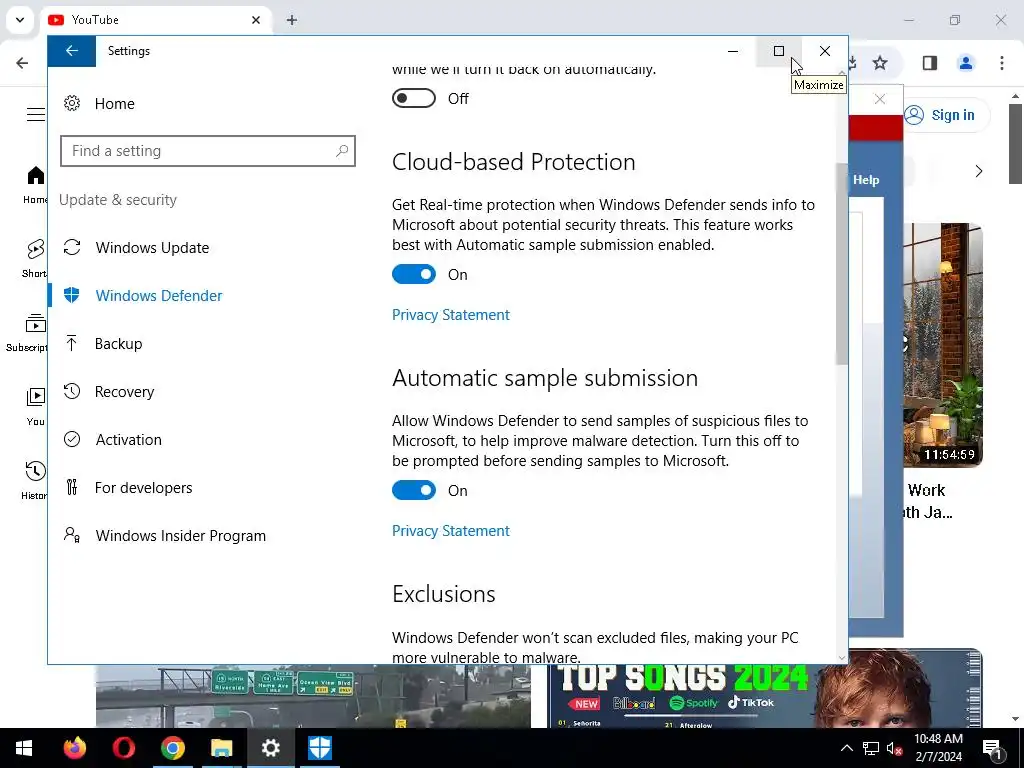Screen dimensions: 1024x768
Task: Open Windows Insider Program page
Action: (181, 536)
